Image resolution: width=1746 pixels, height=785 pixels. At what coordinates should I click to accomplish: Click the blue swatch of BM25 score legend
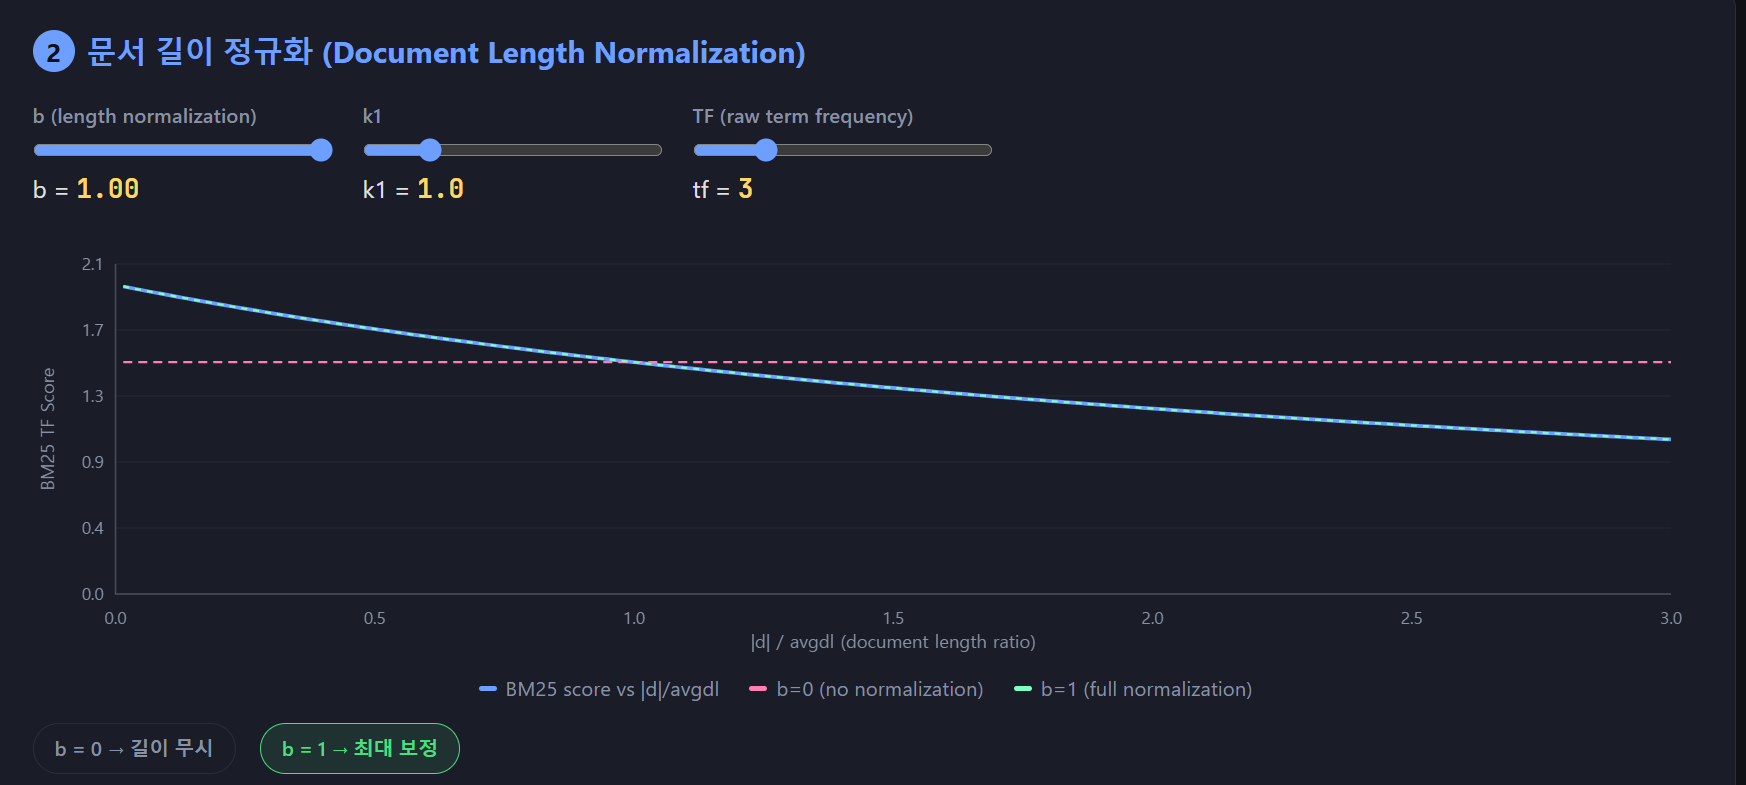click(488, 689)
